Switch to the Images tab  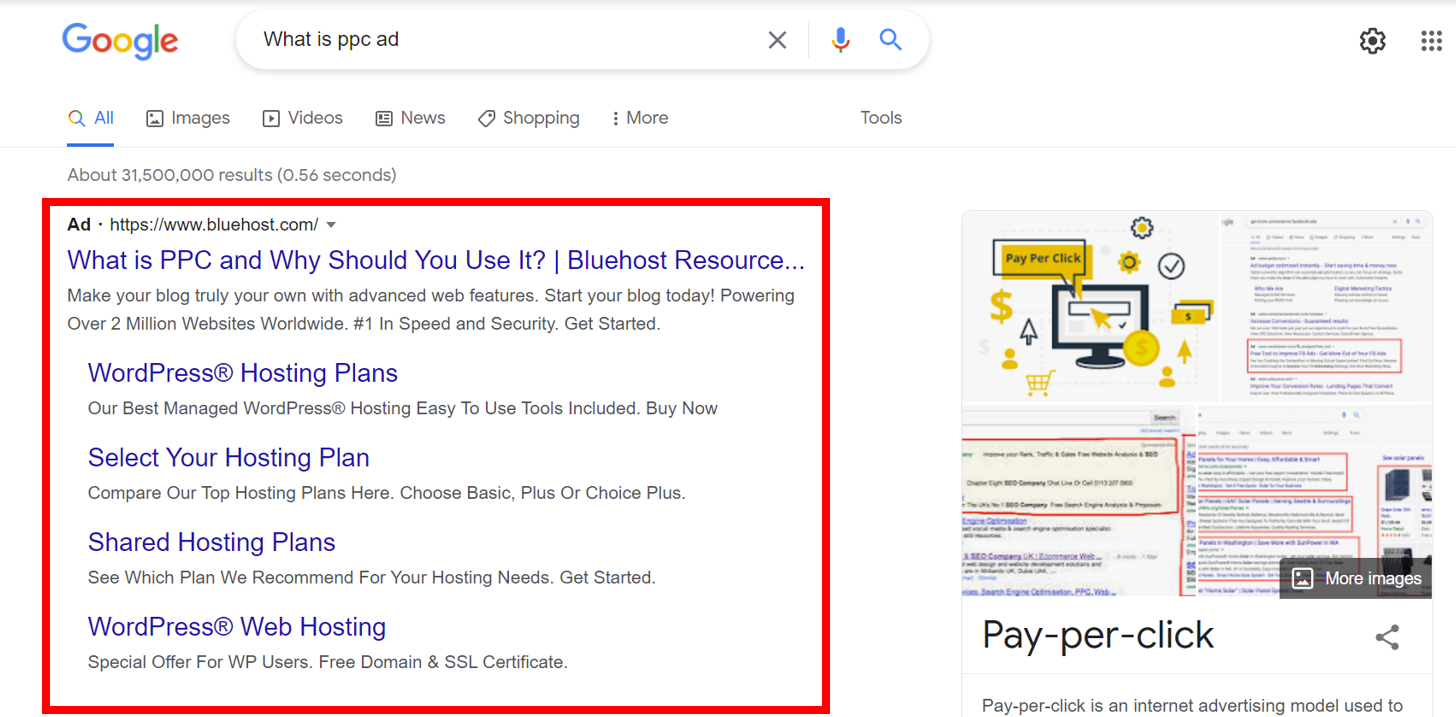point(188,118)
